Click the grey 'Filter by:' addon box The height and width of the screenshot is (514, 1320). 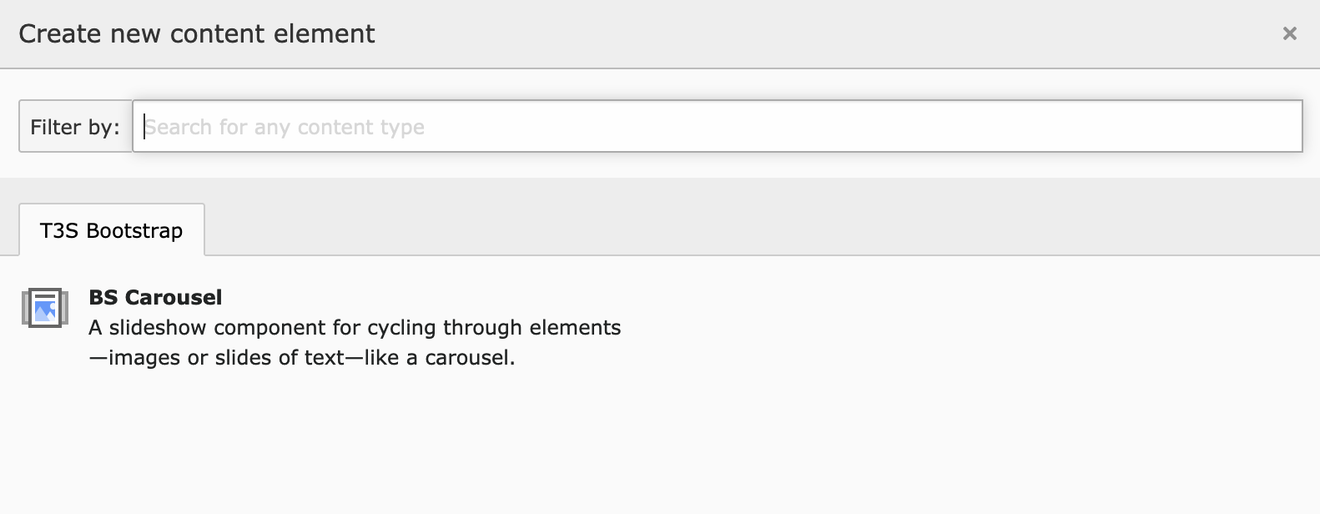pyautogui.click(x=76, y=127)
